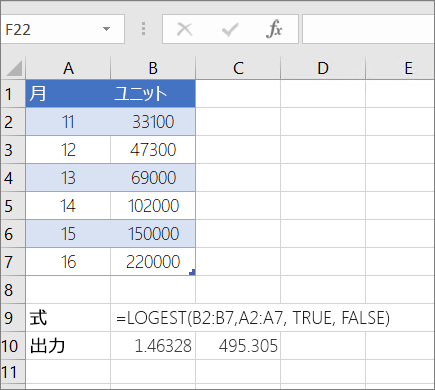This screenshot has width=435, height=390.
Task: Click cell containing 14
Action: click(68, 206)
